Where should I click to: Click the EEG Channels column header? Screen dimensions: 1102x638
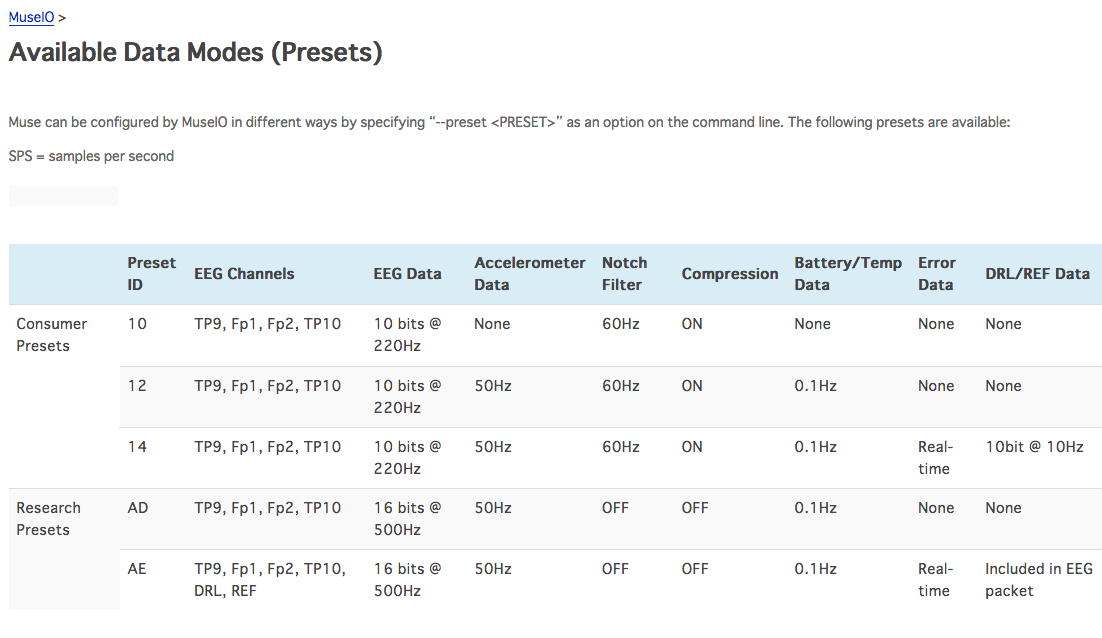[x=244, y=273]
